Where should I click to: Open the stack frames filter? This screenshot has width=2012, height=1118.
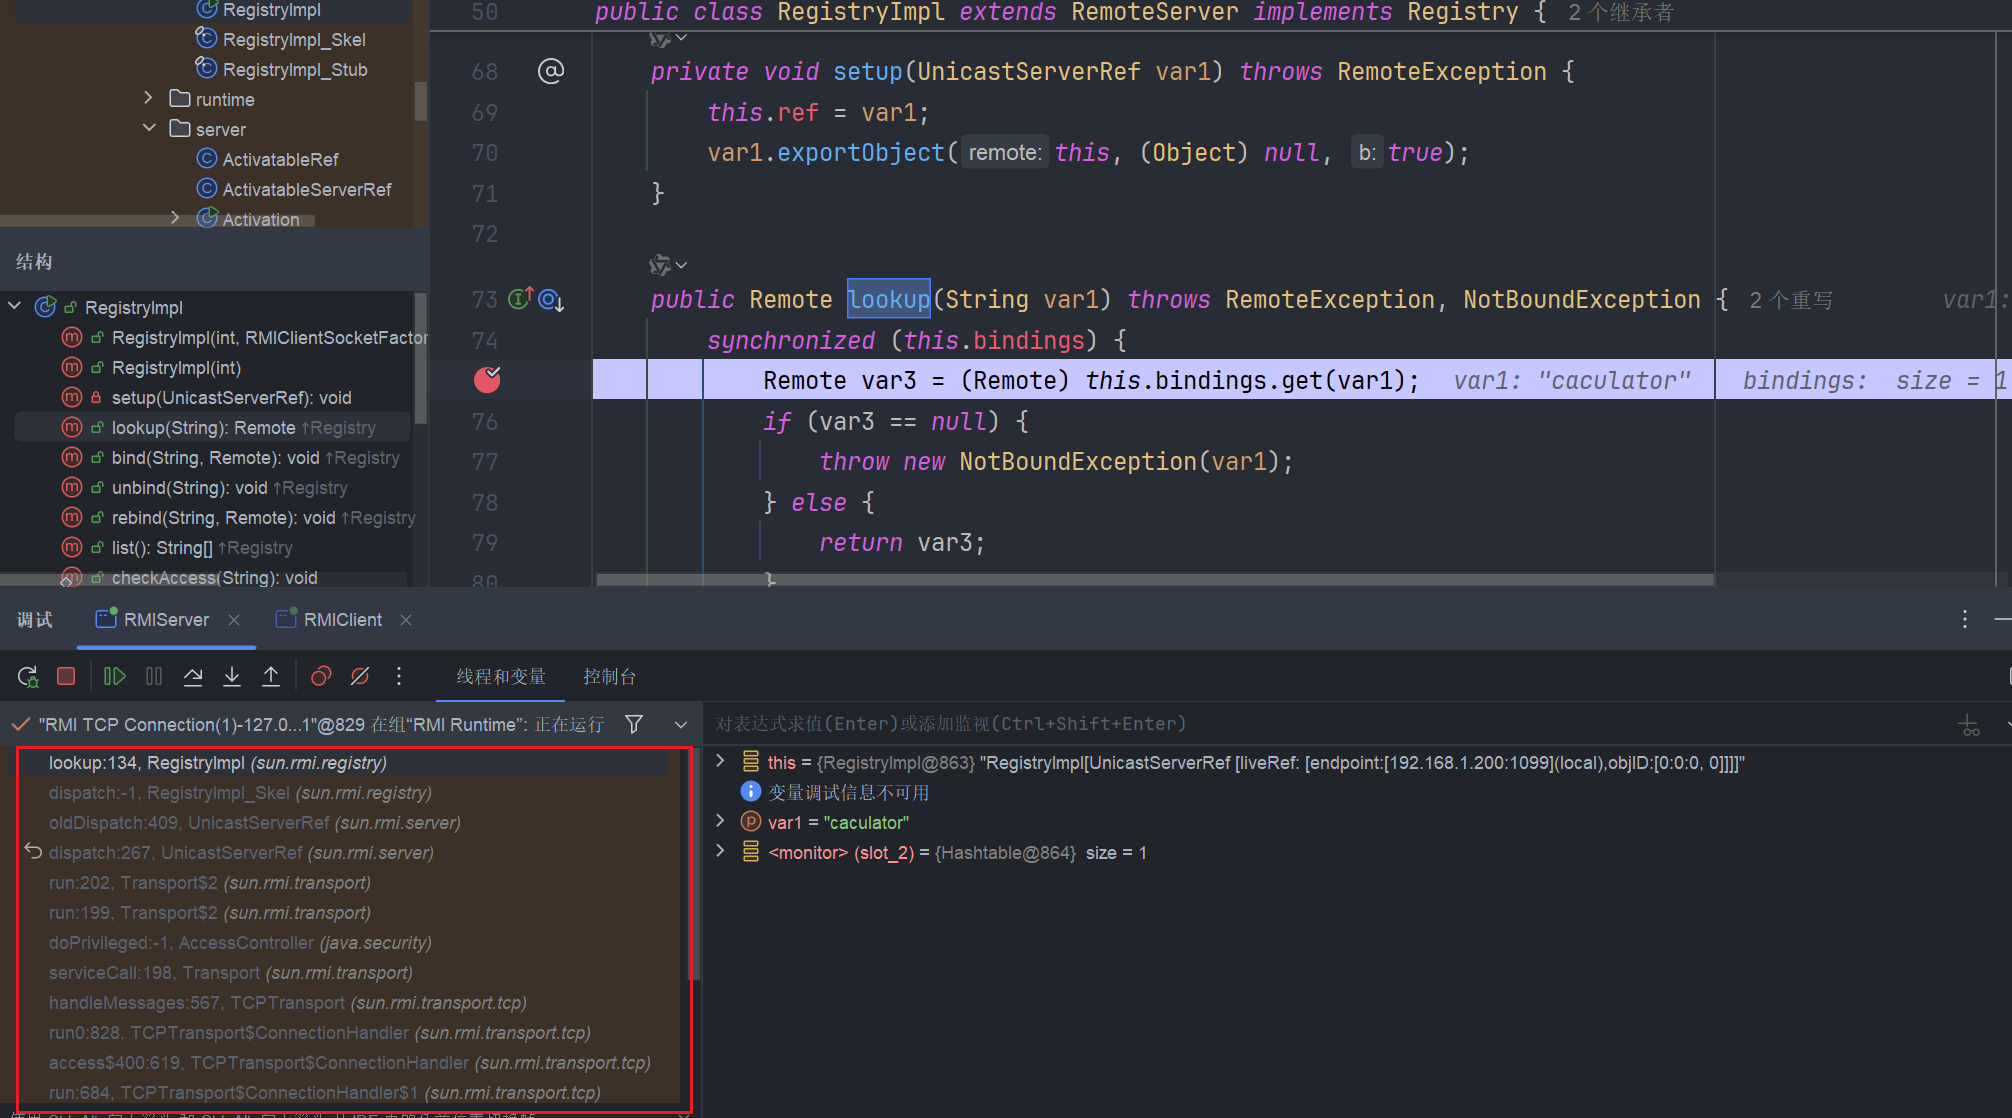click(634, 724)
